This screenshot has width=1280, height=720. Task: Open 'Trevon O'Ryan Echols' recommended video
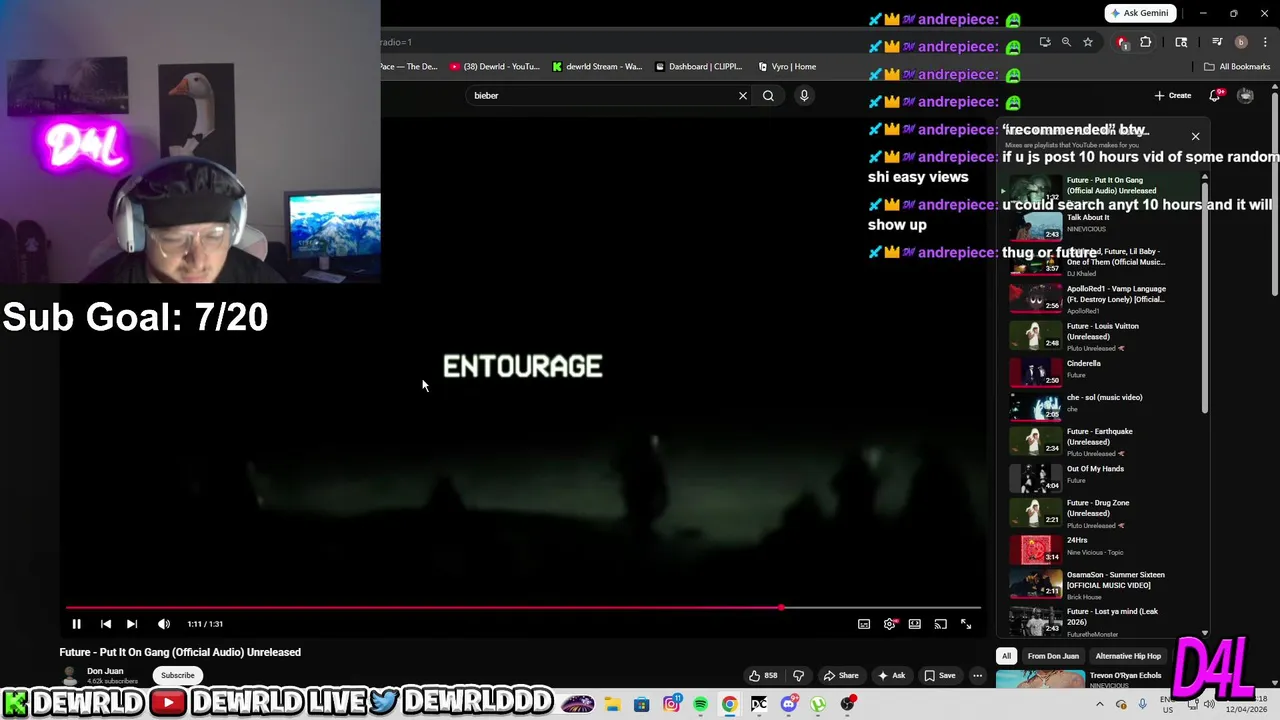coord(1125,676)
